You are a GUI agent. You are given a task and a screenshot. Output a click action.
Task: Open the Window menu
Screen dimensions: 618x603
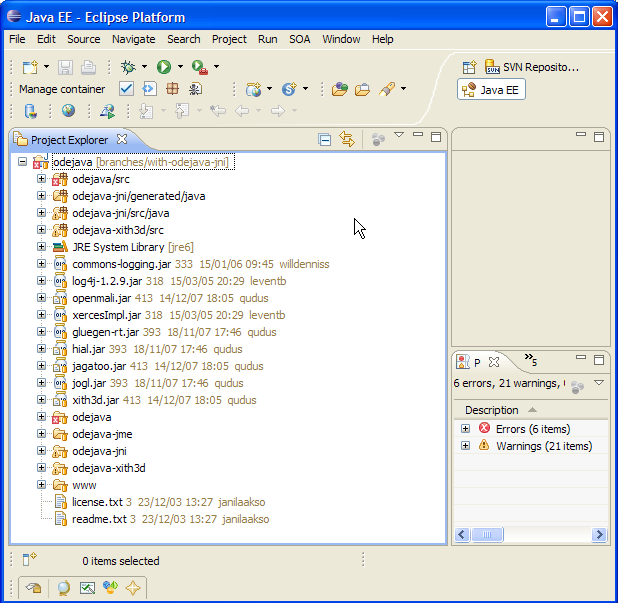[341, 39]
